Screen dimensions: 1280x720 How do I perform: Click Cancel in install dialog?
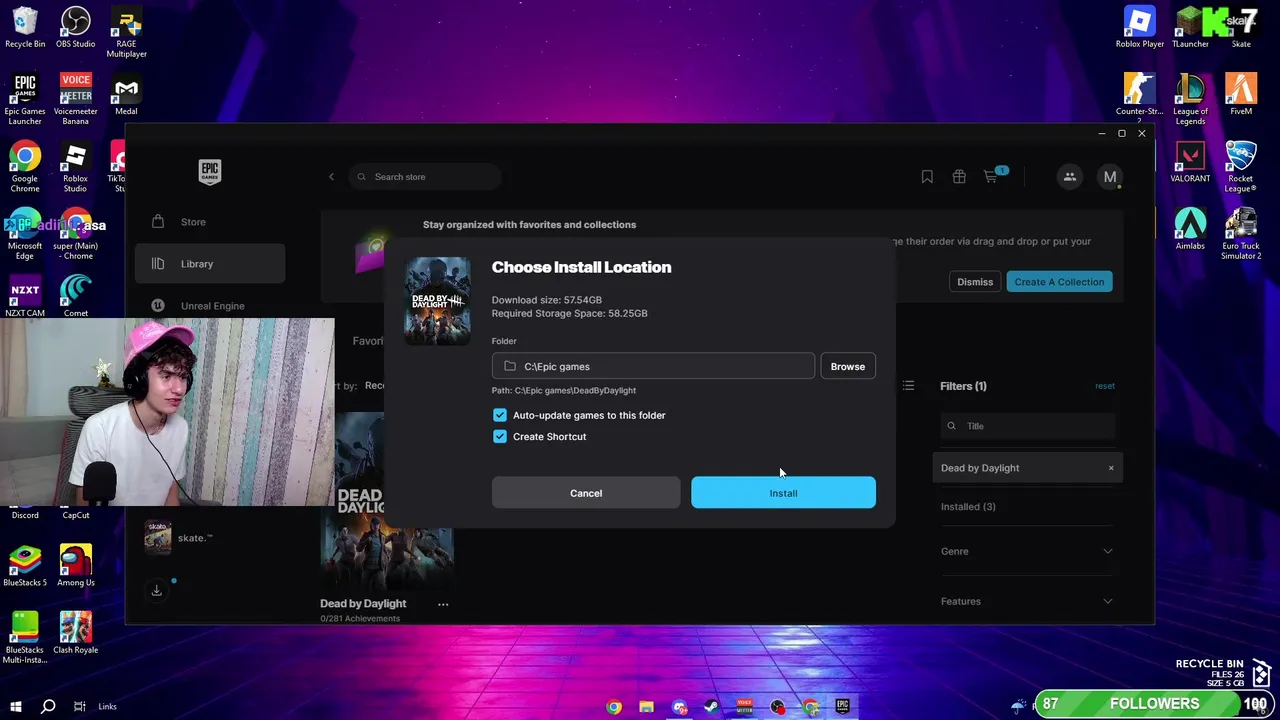tap(586, 493)
